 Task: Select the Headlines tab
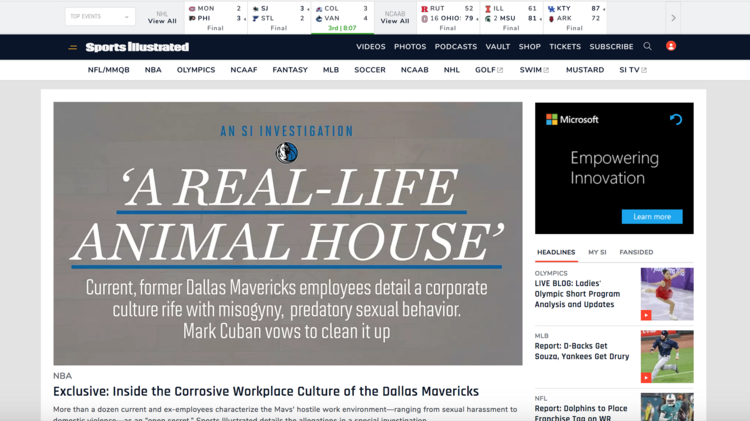(556, 252)
